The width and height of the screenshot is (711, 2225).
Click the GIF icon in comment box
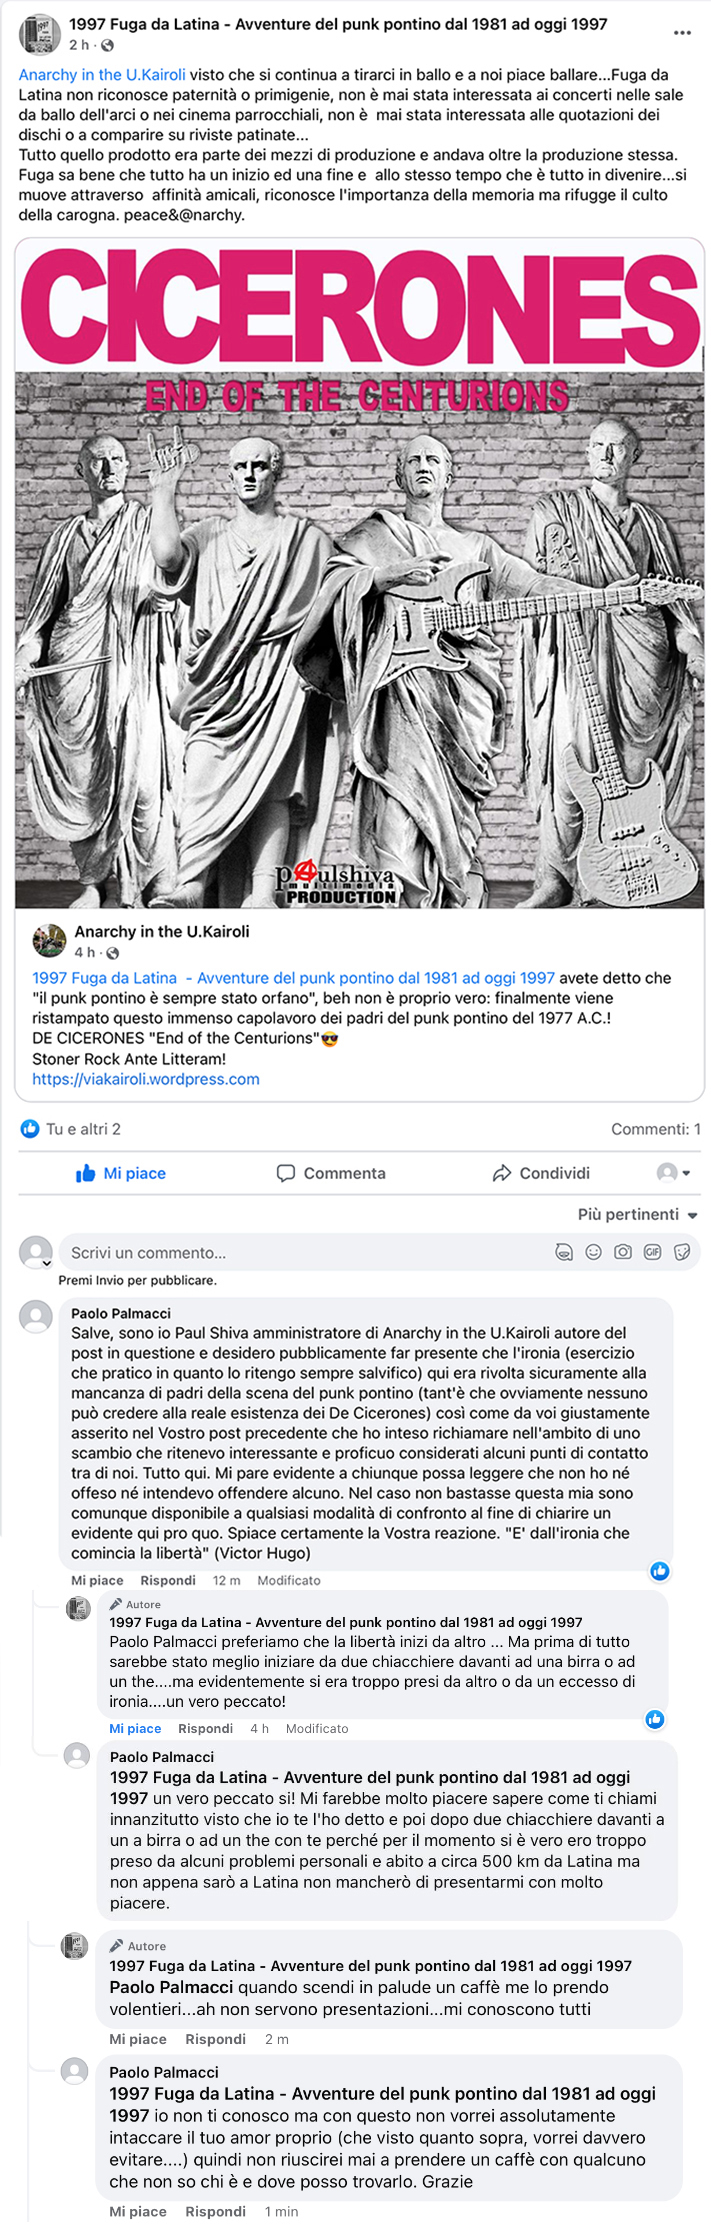click(653, 1252)
